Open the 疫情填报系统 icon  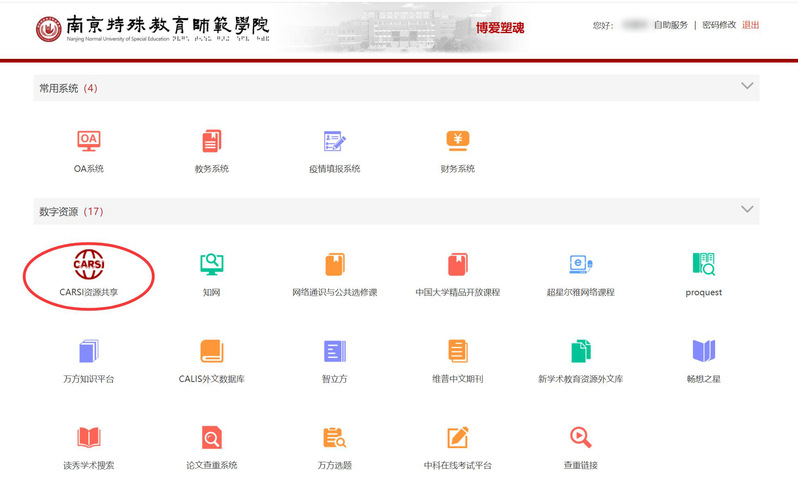[334, 141]
